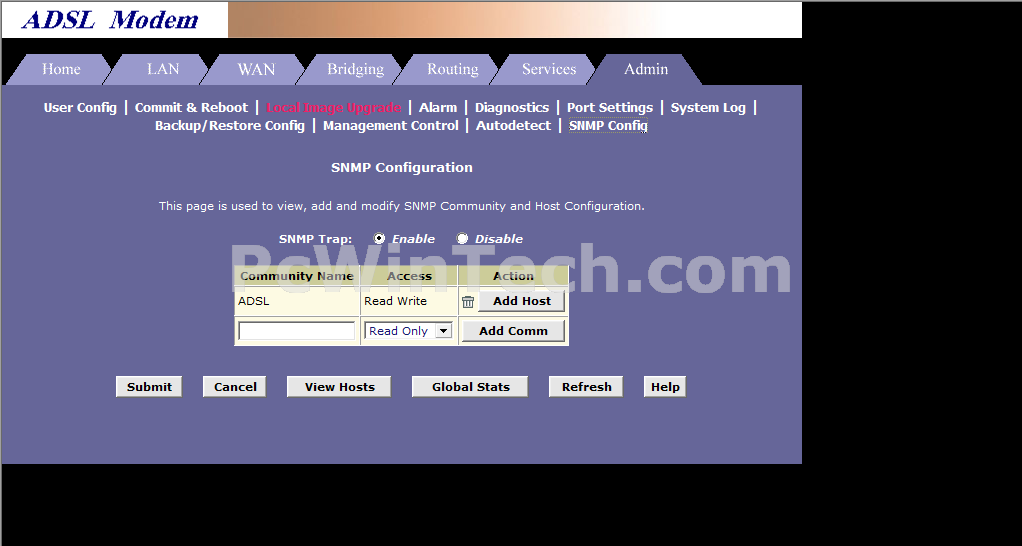Click the Refresh button
This screenshot has width=1022, height=546.
point(586,386)
